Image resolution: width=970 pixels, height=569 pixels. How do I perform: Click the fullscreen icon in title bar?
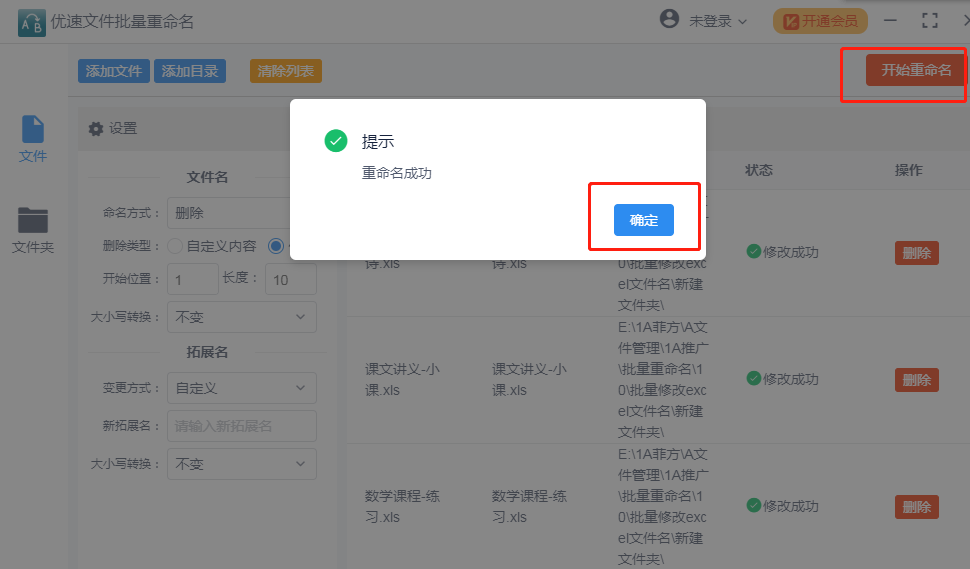point(929,20)
